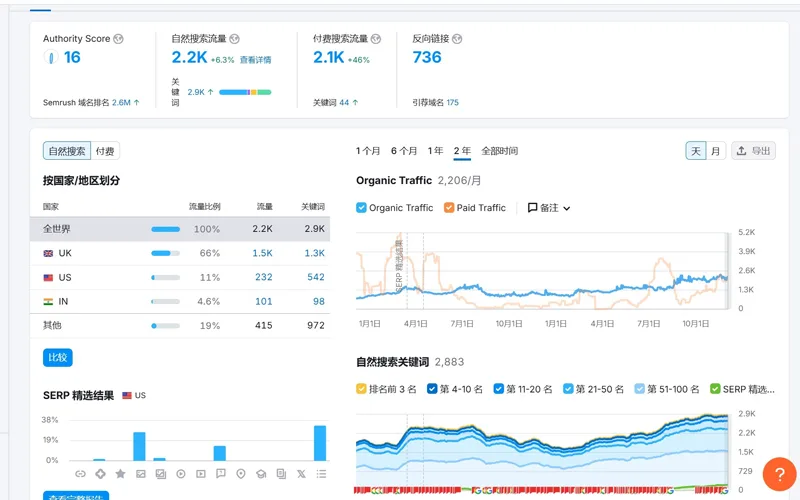Click the US traffic share bar
Screen dimensions: 800x500
click(165, 278)
